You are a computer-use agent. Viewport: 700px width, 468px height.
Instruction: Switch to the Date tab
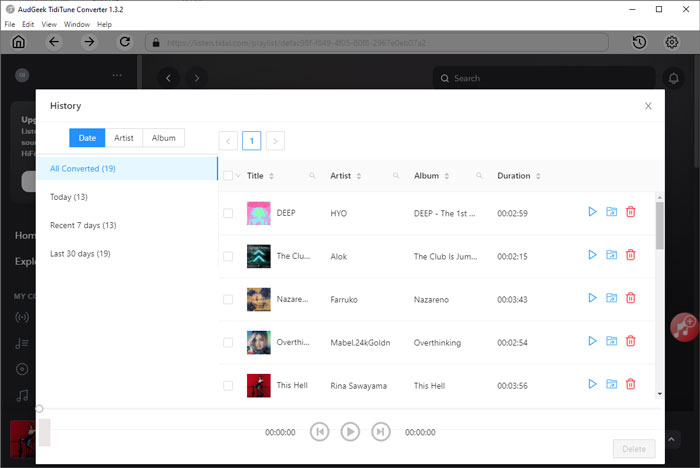(87, 138)
